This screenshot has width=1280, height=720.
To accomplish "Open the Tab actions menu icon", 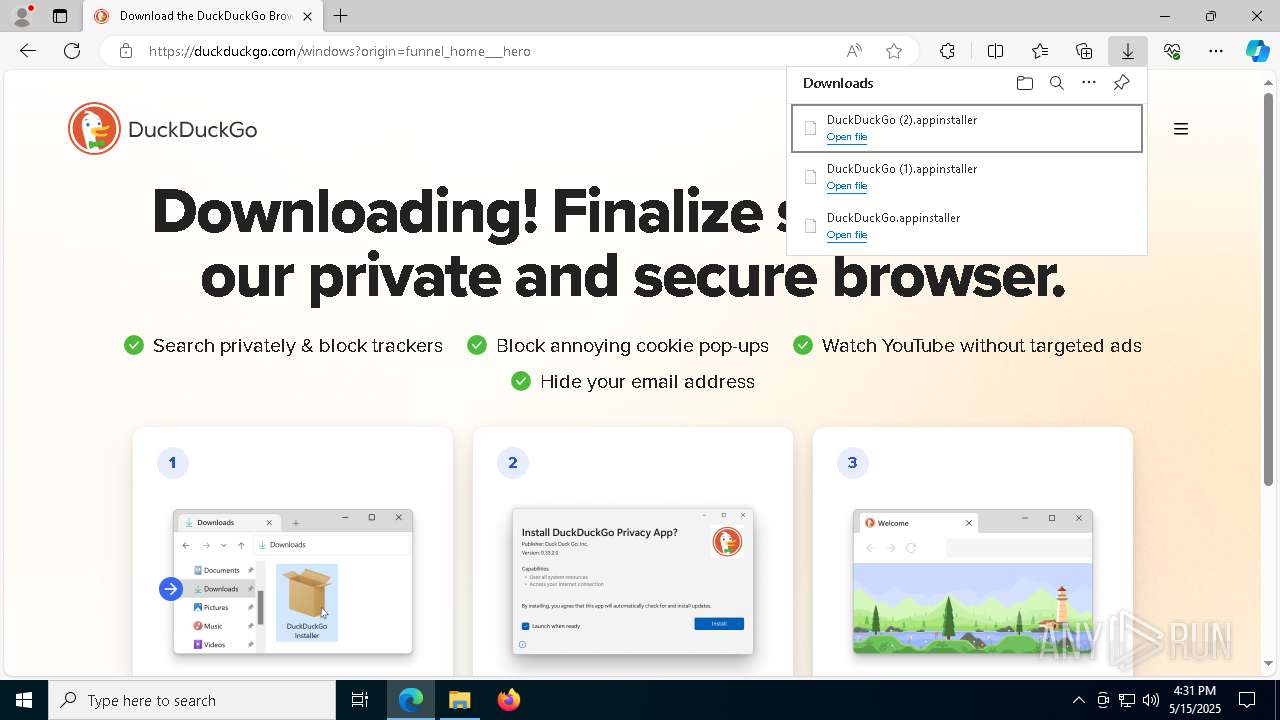I will point(60,16).
